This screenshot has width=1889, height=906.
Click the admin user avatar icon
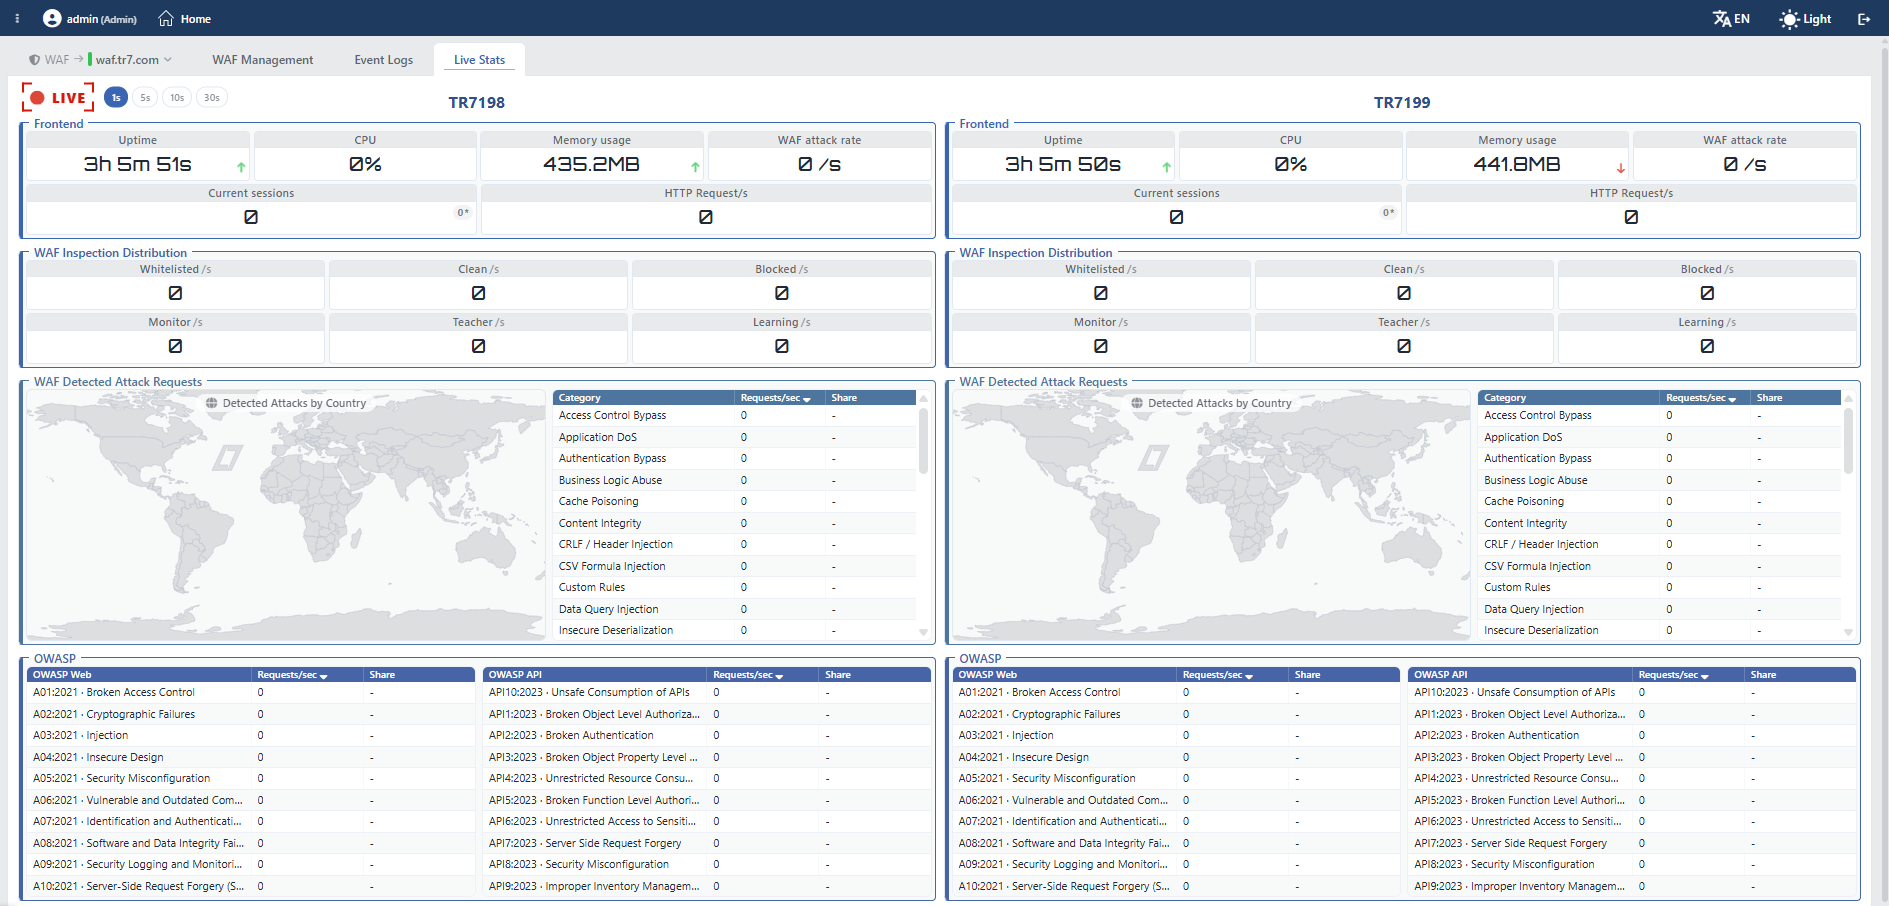(x=52, y=19)
